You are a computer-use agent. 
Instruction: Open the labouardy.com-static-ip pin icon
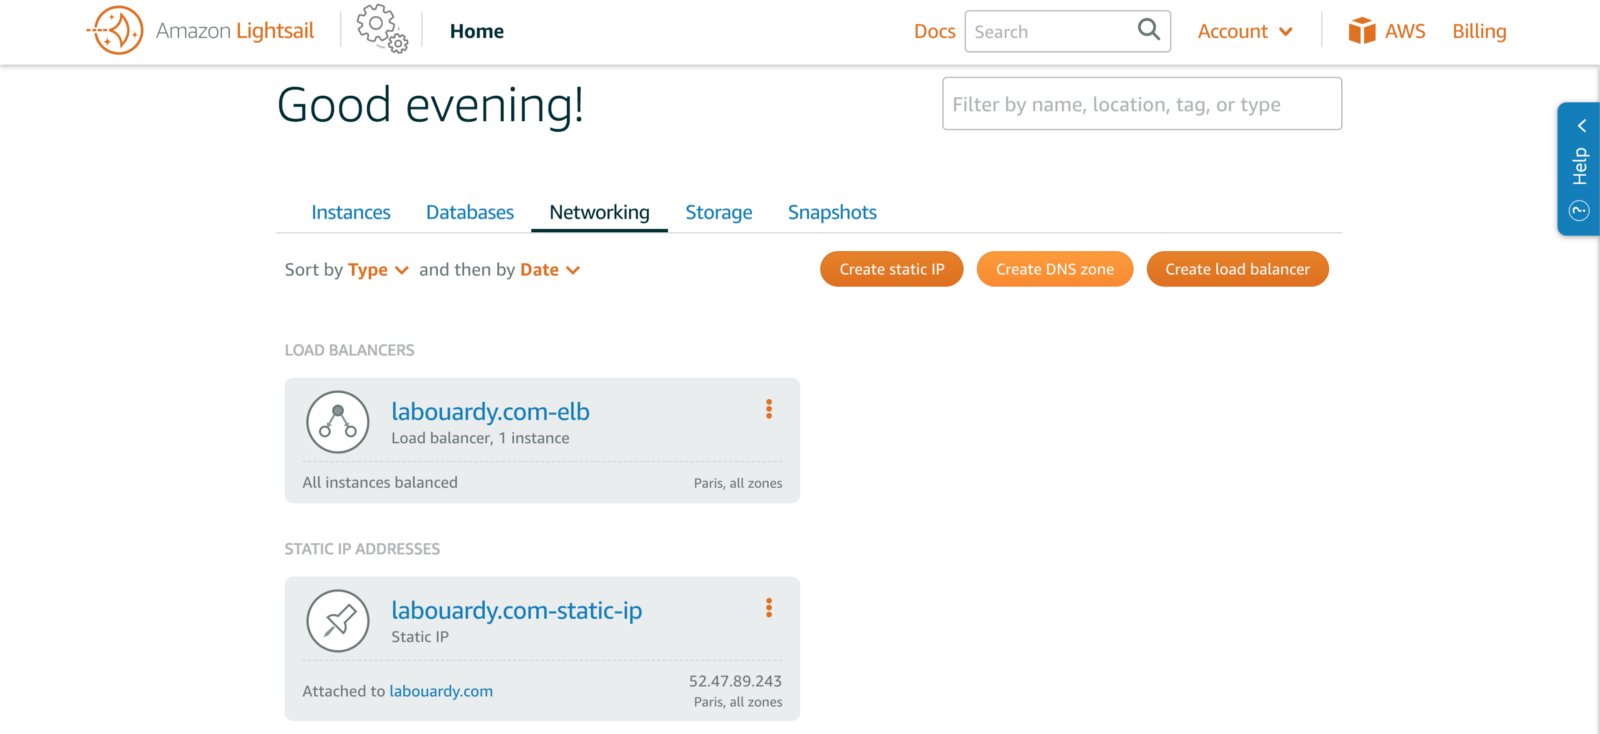[x=338, y=621]
